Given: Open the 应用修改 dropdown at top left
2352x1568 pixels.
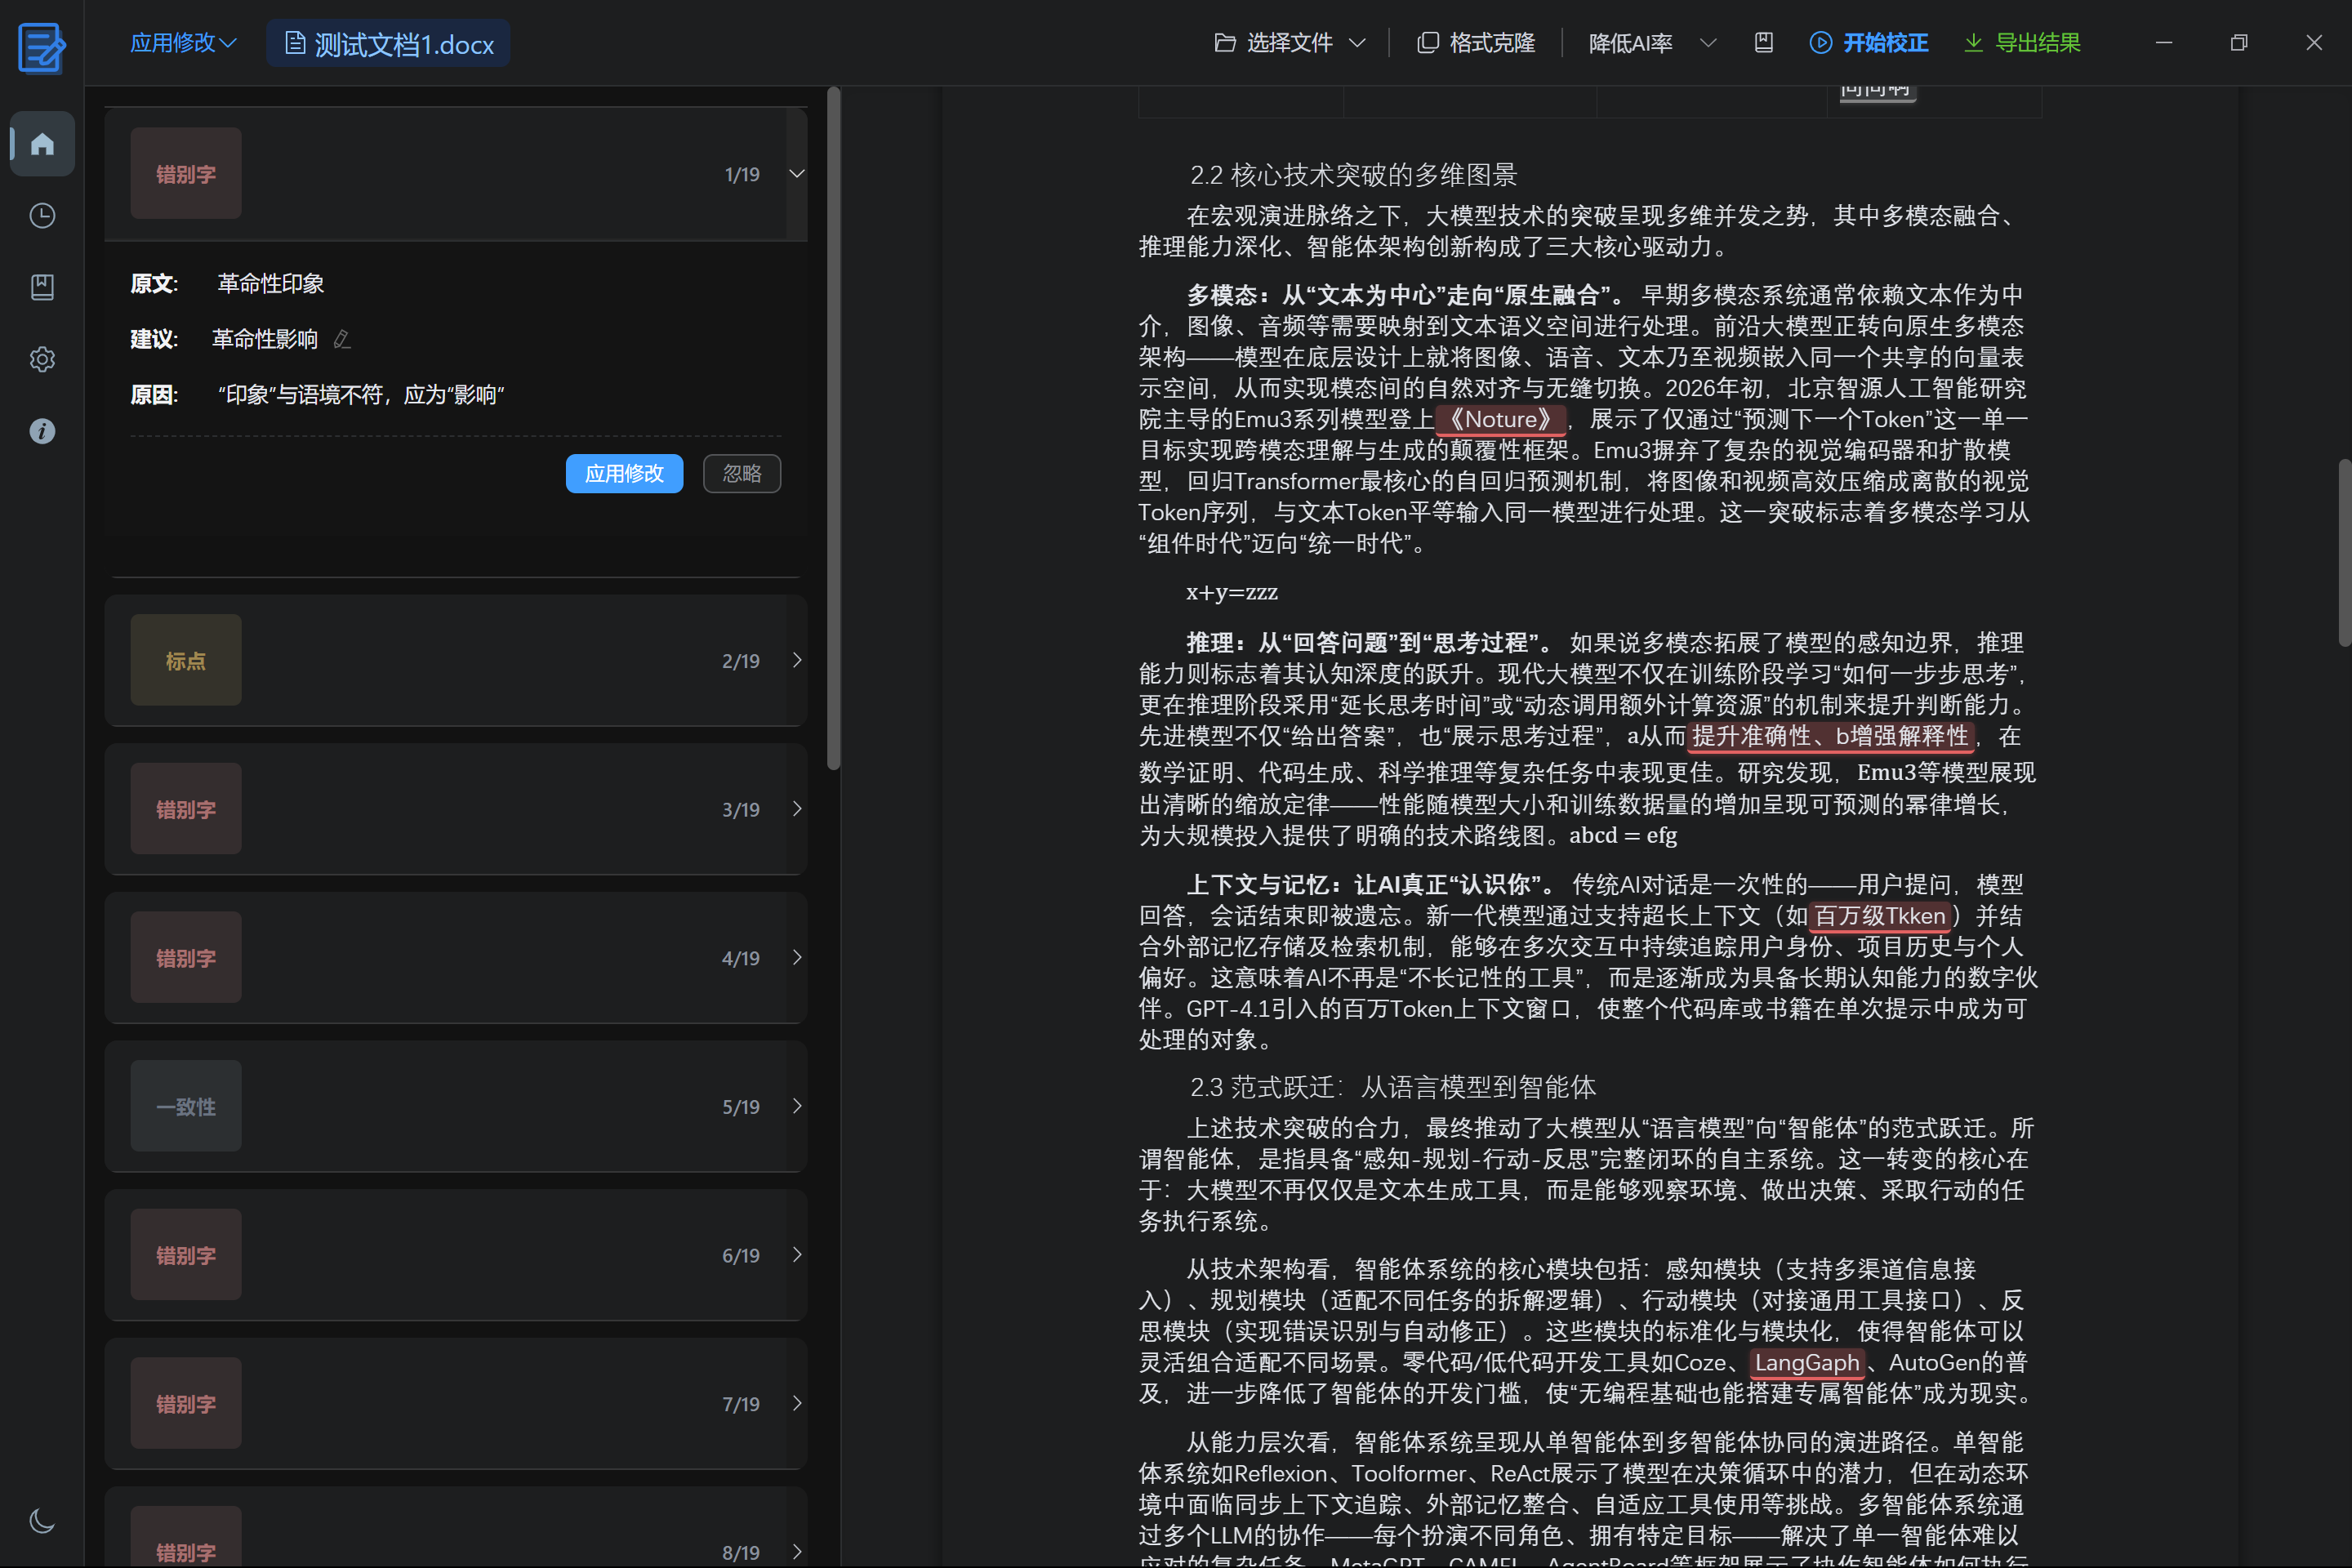Looking at the screenshot, I should [x=183, y=43].
